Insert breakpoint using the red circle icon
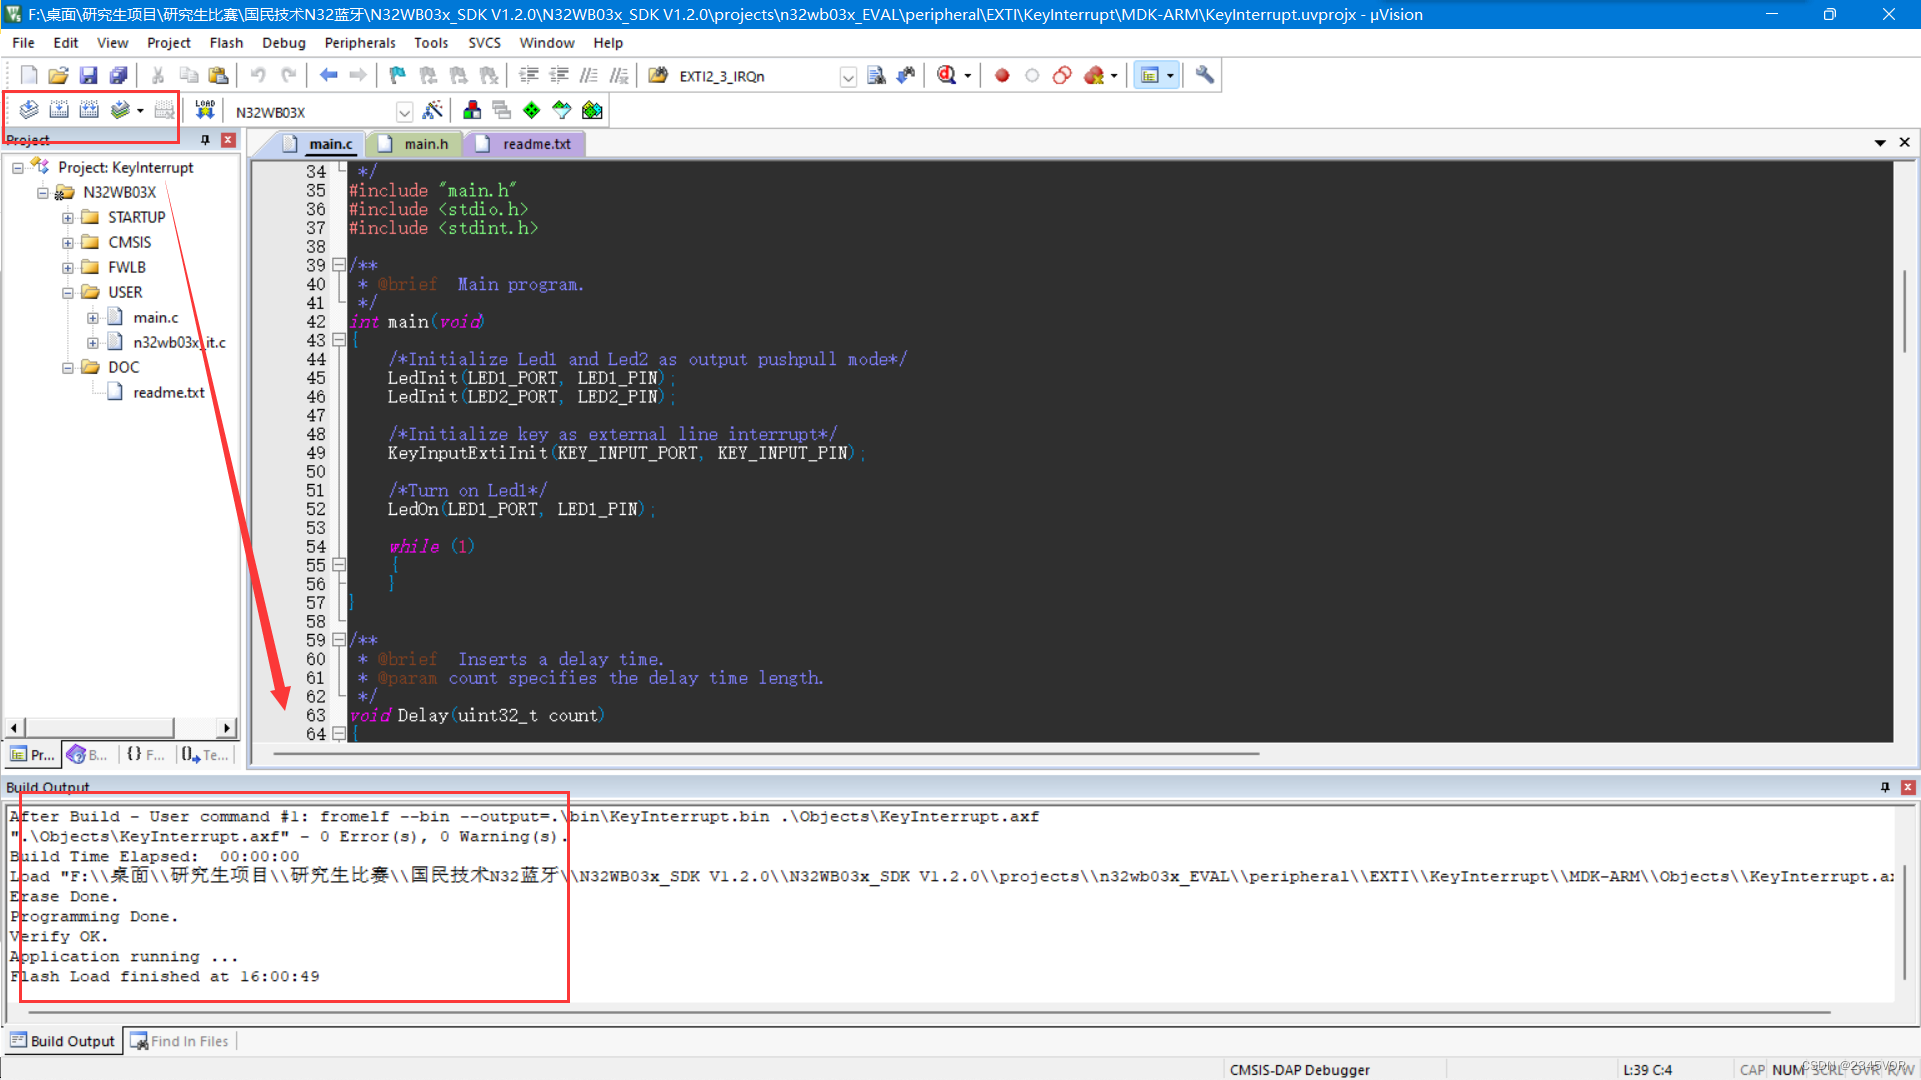The width and height of the screenshot is (1921, 1080). pos(1002,75)
